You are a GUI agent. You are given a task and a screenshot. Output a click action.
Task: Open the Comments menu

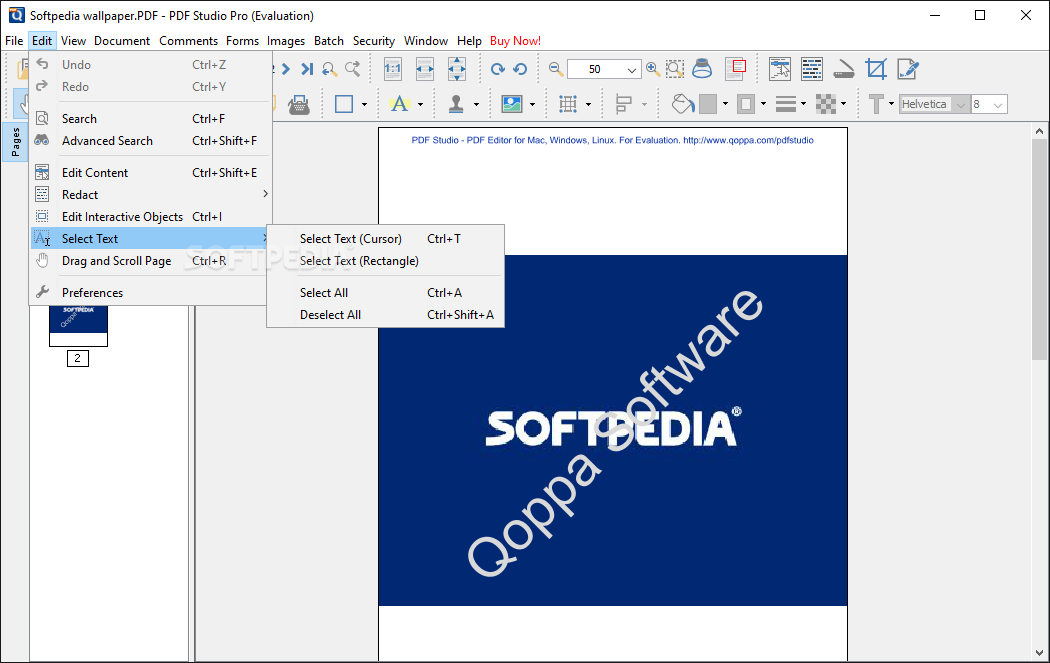pyautogui.click(x=188, y=41)
